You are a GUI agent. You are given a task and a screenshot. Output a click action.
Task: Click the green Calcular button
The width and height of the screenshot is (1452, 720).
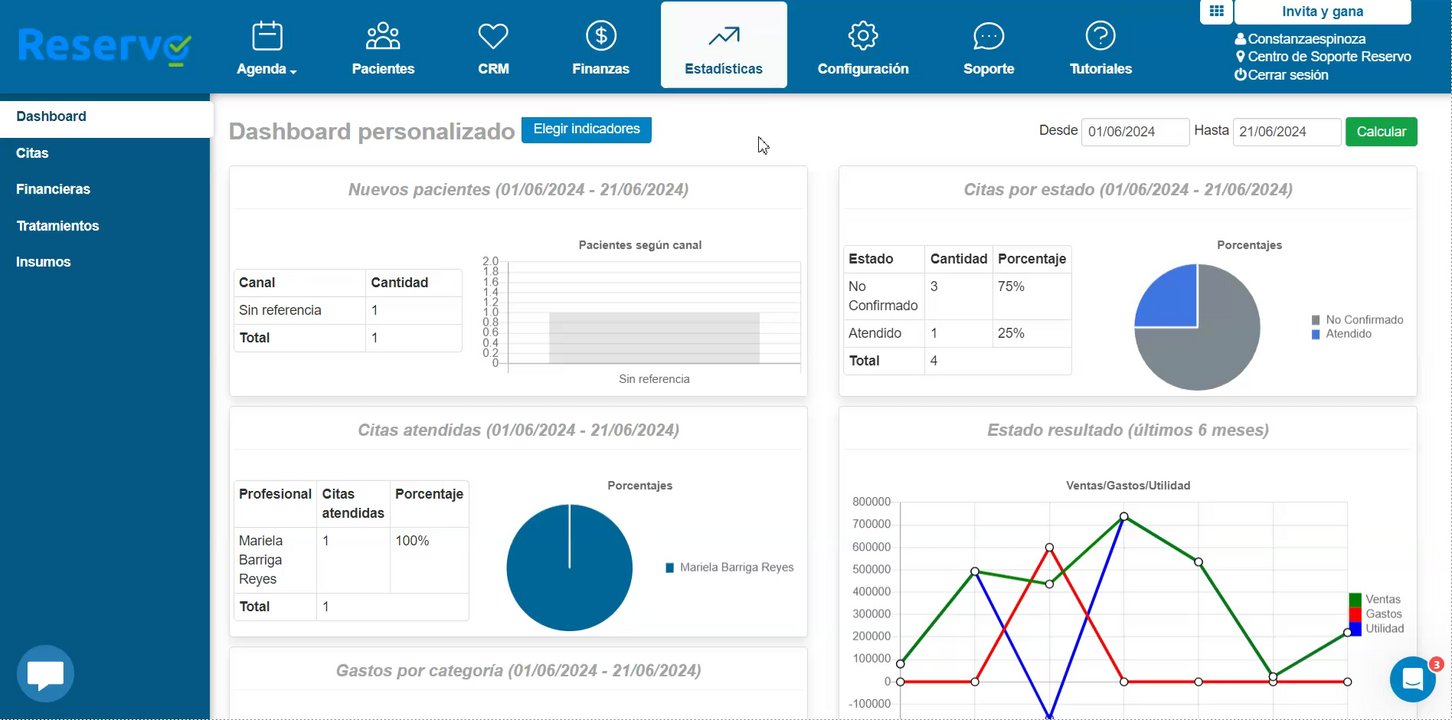coord(1381,132)
